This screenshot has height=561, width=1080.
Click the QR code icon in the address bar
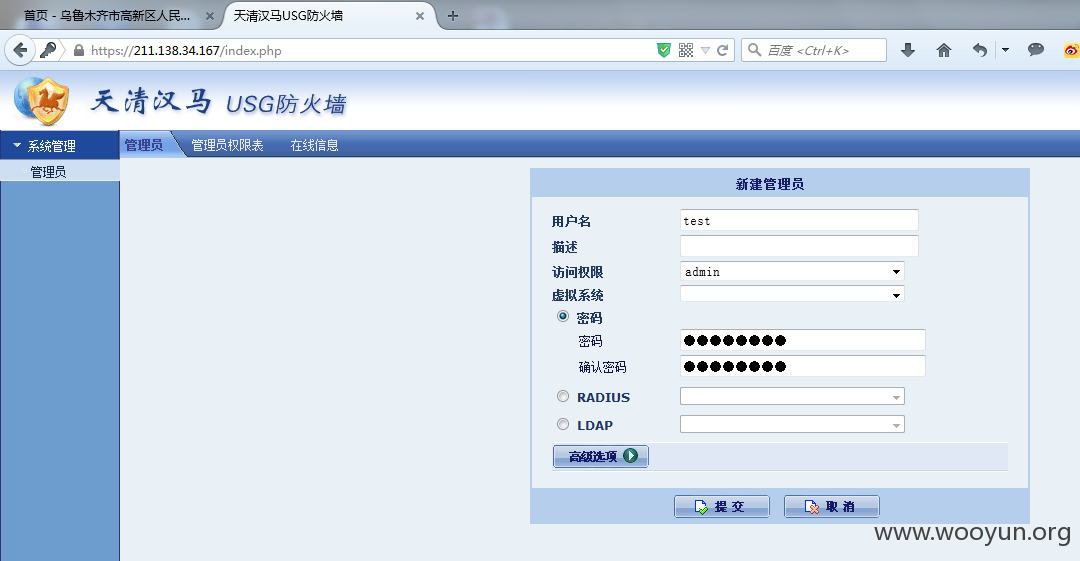(x=685, y=50)
